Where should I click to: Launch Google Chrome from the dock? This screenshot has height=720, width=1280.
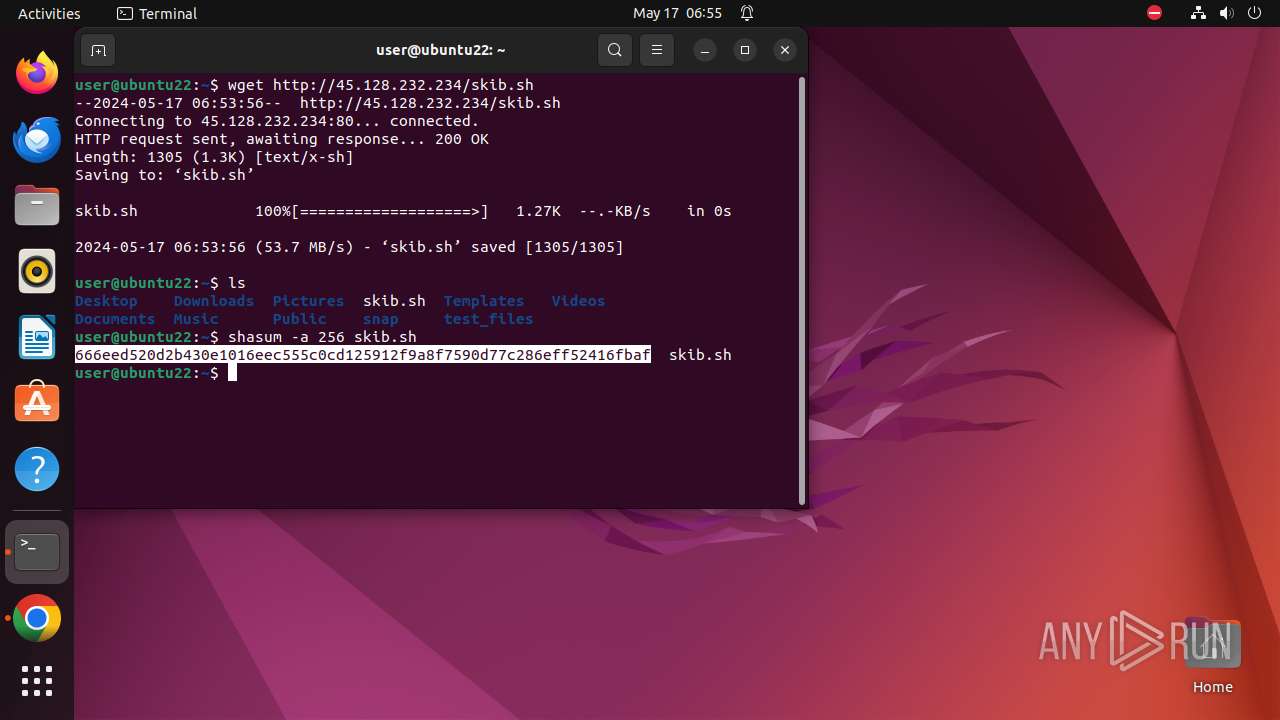point(37,618)
